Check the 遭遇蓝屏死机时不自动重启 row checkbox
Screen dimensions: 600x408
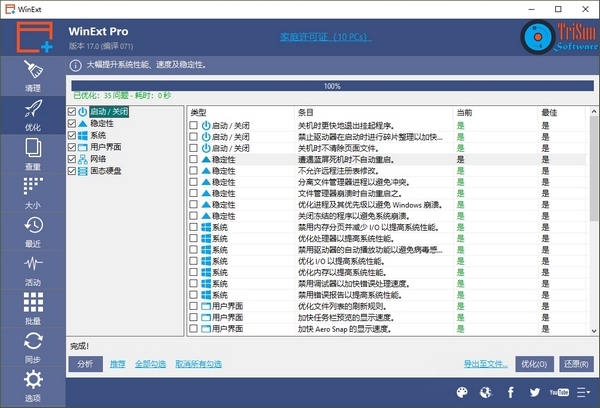click(194, 159)
